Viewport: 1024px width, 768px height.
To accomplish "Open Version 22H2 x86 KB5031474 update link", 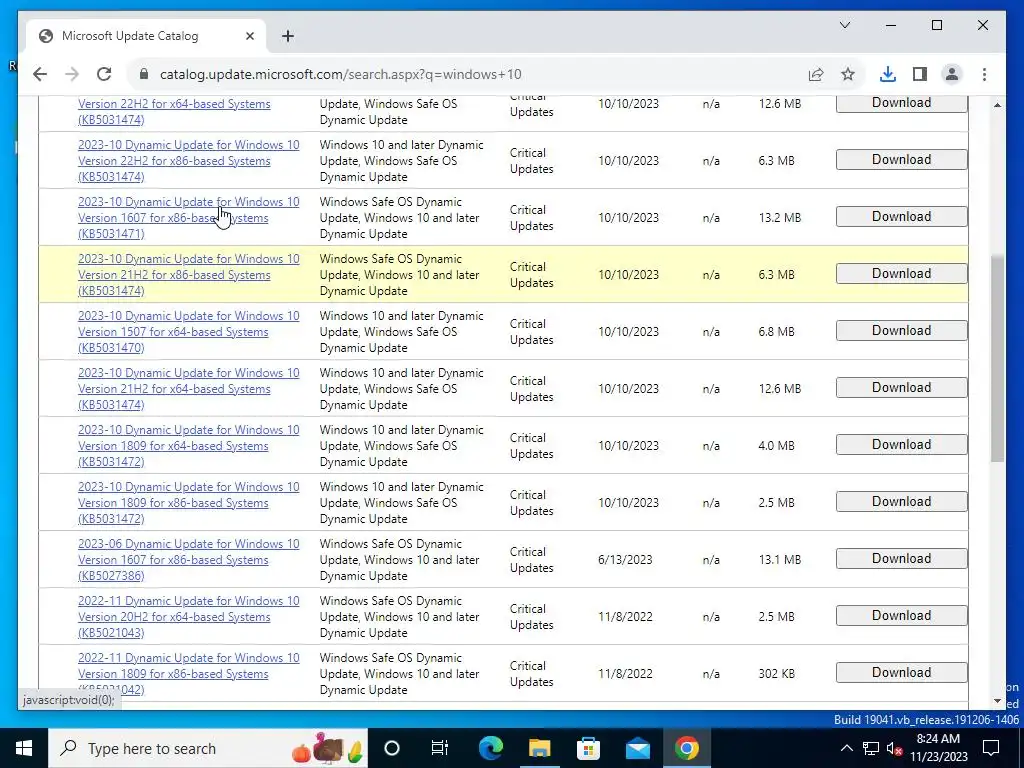I will click(x=189, y=161).
